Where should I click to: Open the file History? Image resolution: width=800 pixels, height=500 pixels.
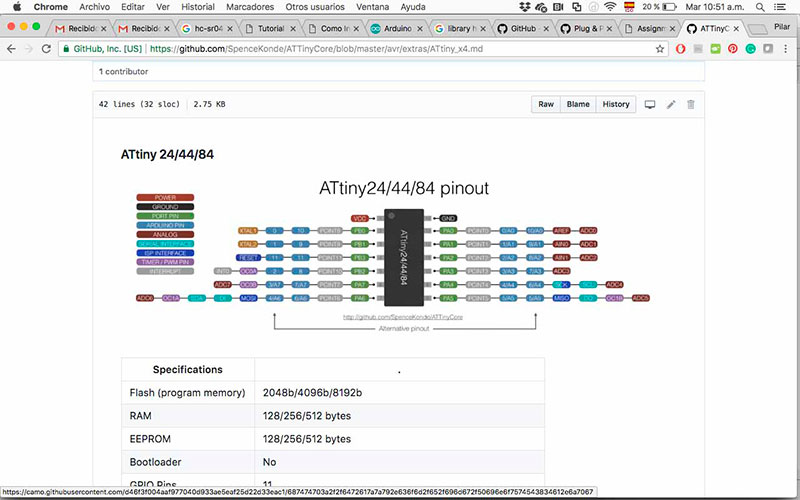tap(616, 104)
